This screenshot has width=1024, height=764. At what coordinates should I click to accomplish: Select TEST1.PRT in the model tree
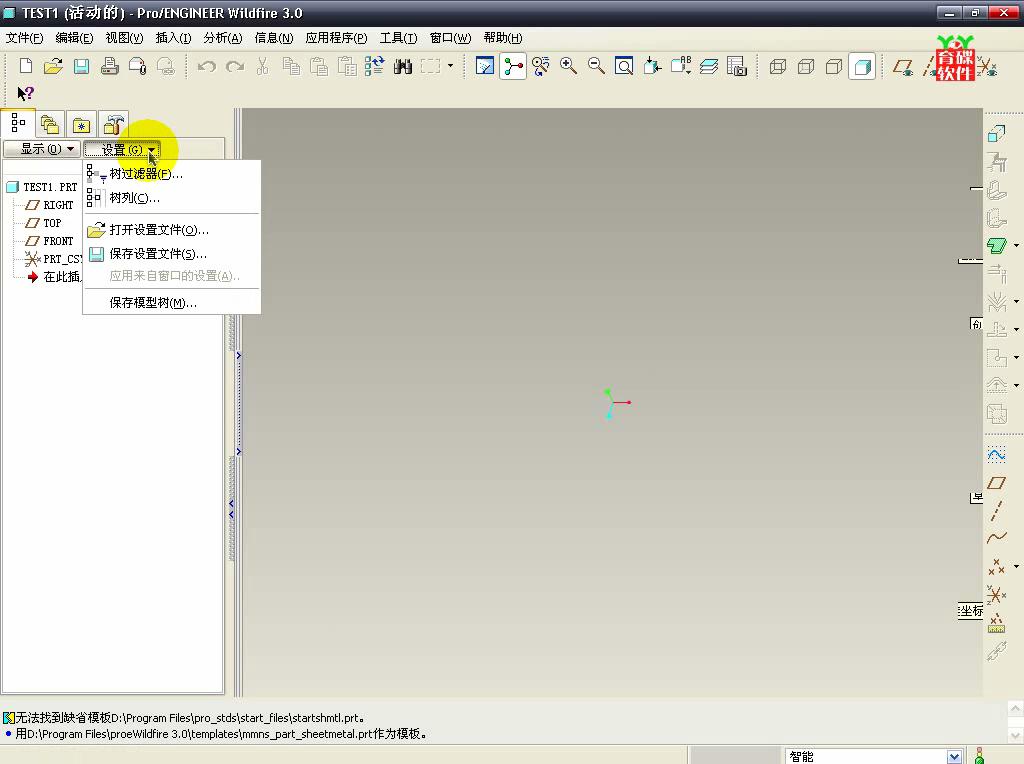(x=42, y=187)
